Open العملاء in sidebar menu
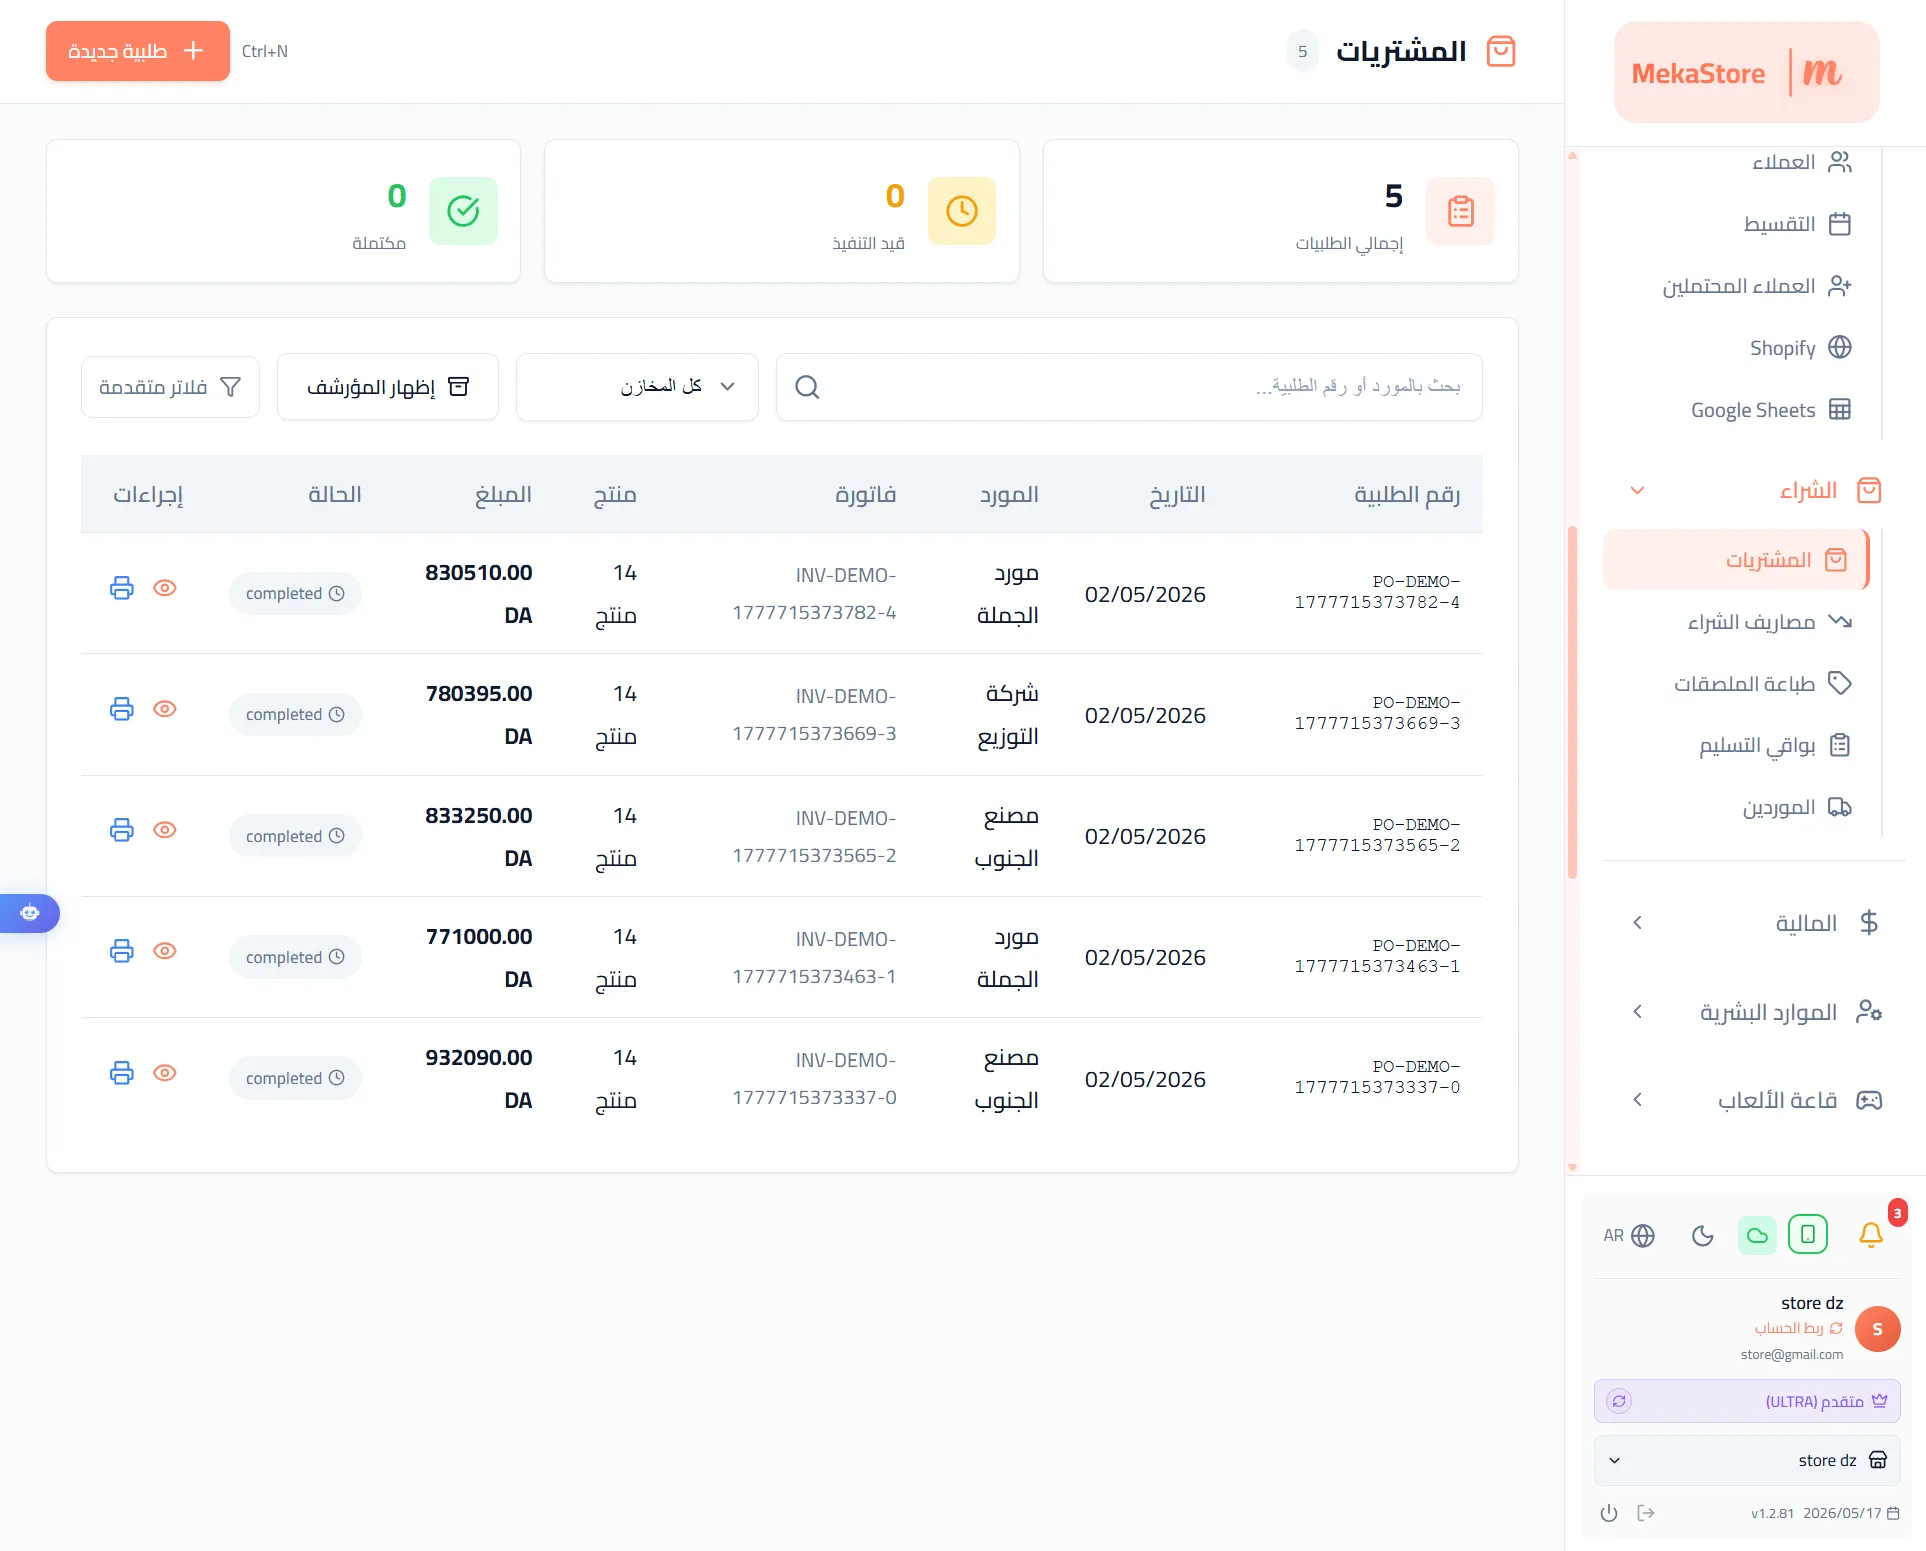This screenshot has width=1926, height=1551. (x=1800, y=162)
